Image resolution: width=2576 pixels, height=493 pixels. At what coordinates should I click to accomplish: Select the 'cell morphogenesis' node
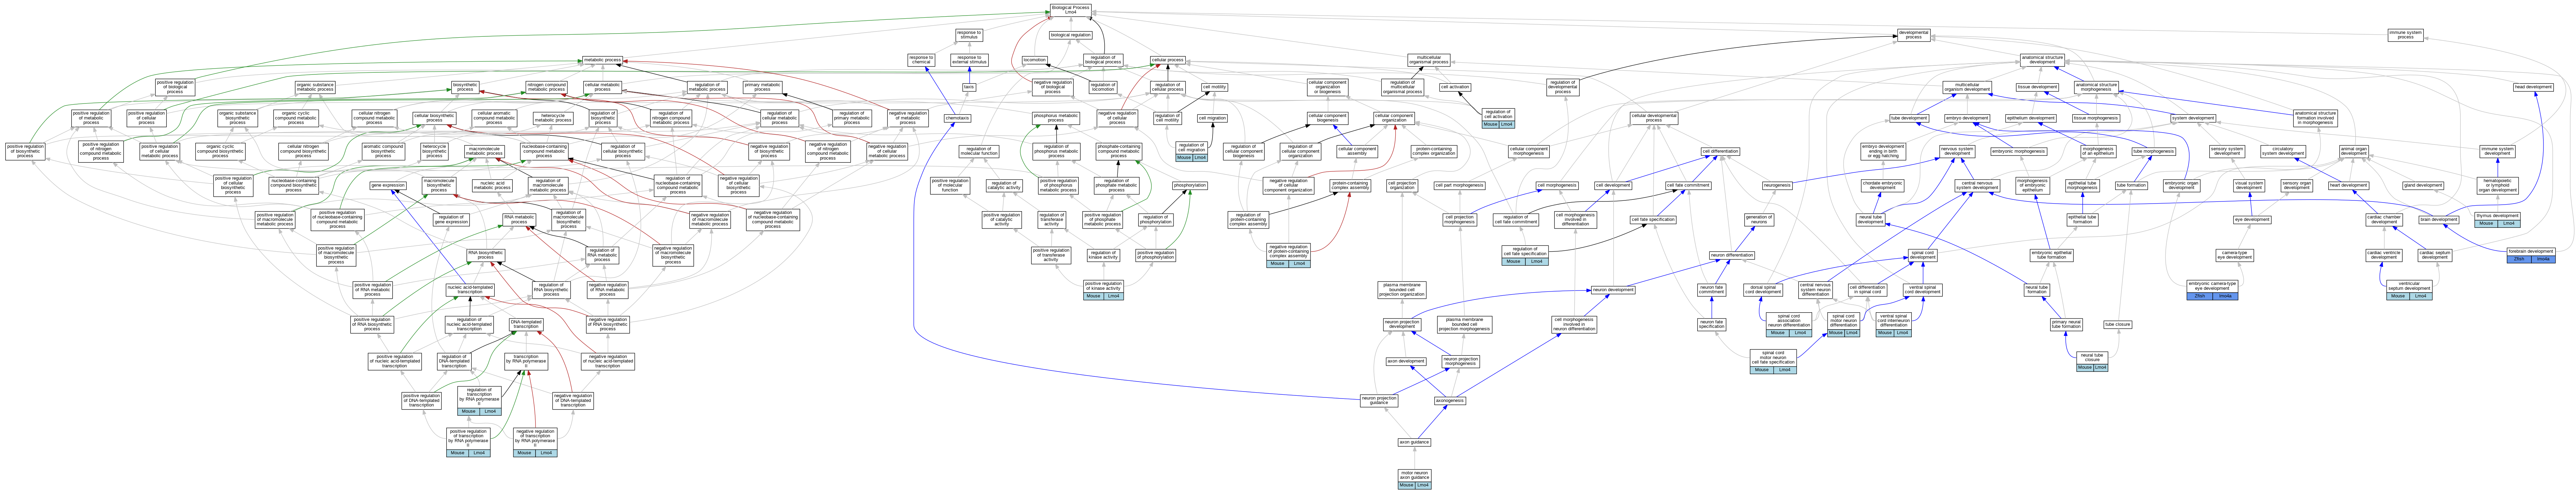(1557, 185)
